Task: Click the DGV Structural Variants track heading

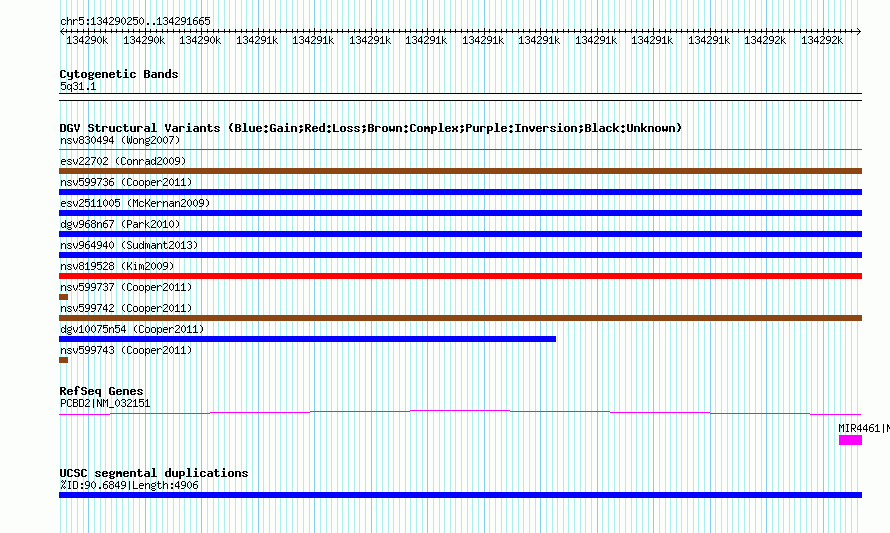Action: click(x=371, y=128)
